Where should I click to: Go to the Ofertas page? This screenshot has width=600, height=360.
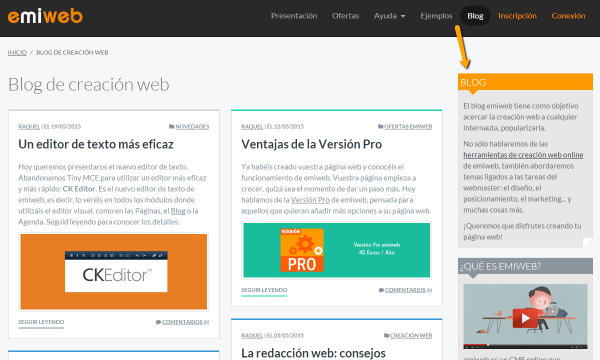click(x=346, y=16)
